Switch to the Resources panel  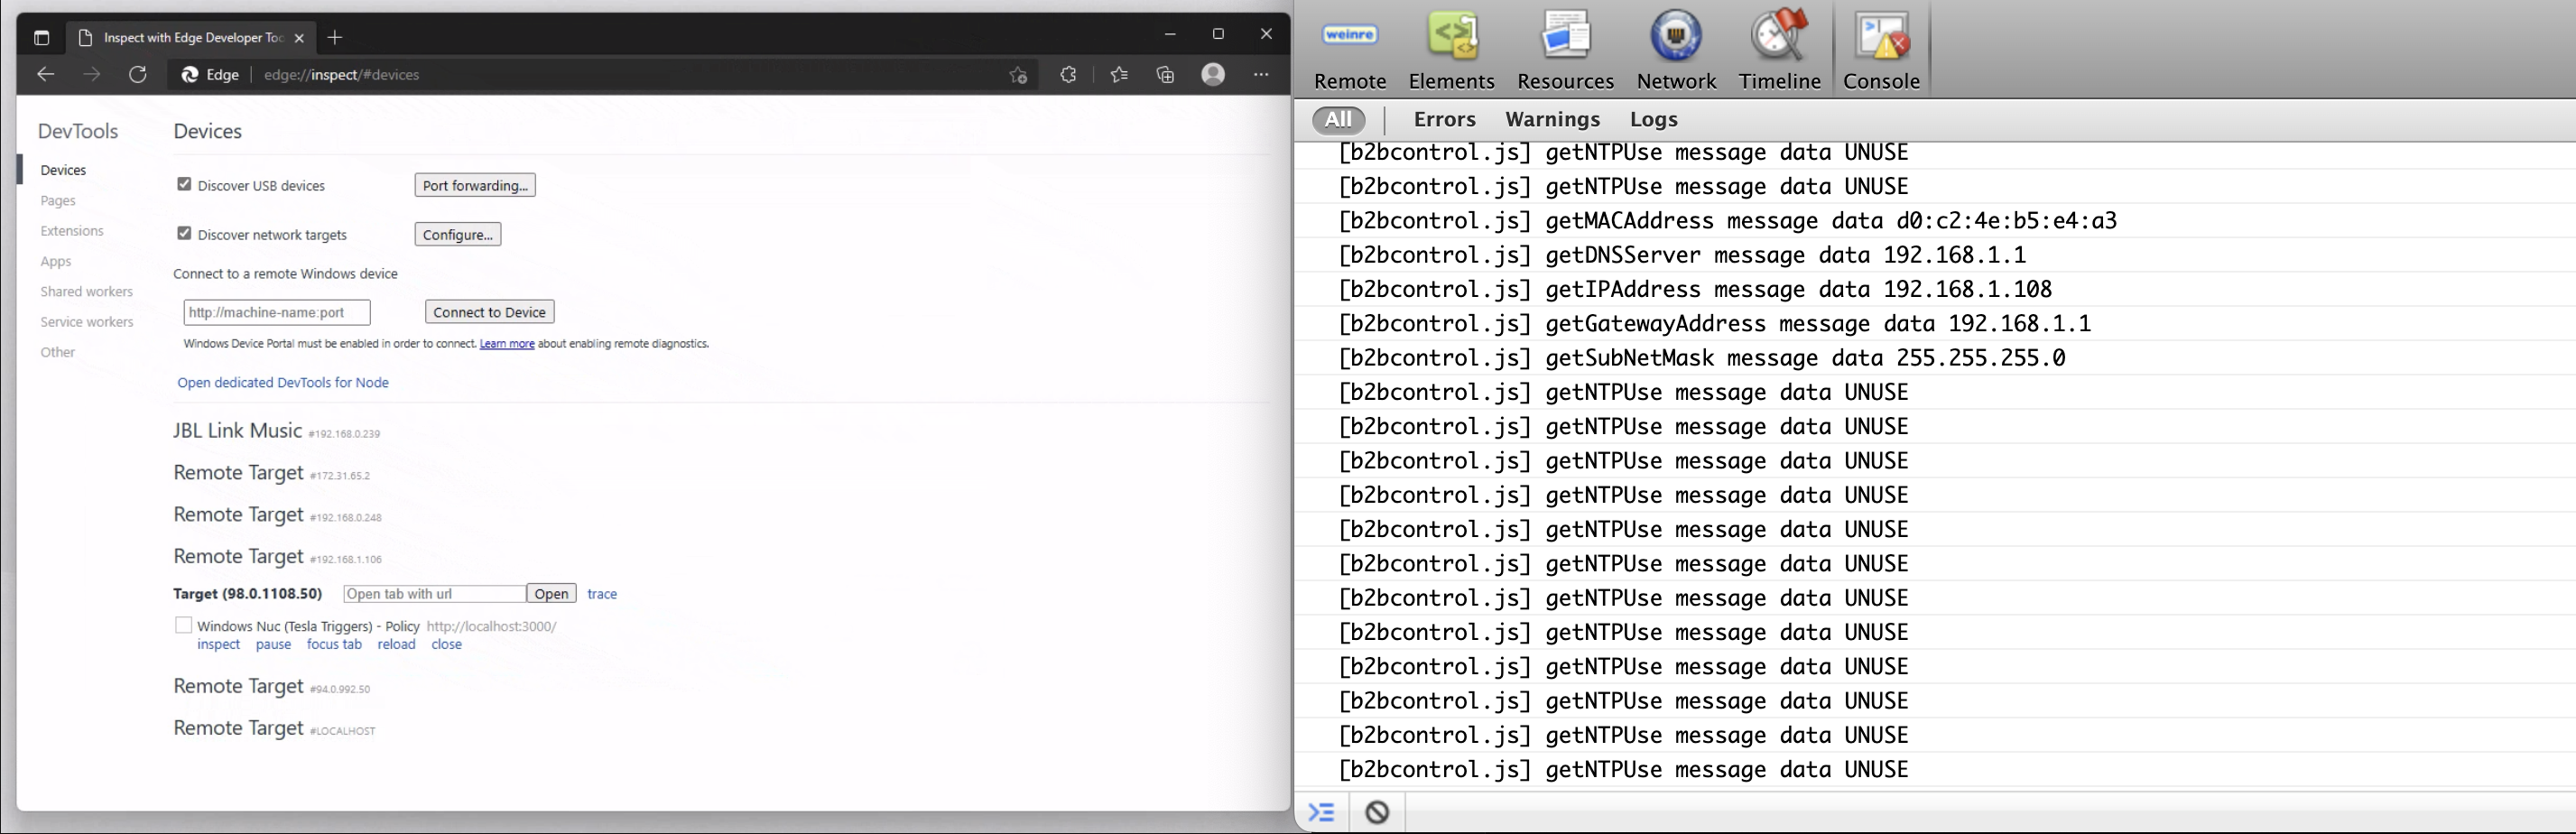point(1565,48)
